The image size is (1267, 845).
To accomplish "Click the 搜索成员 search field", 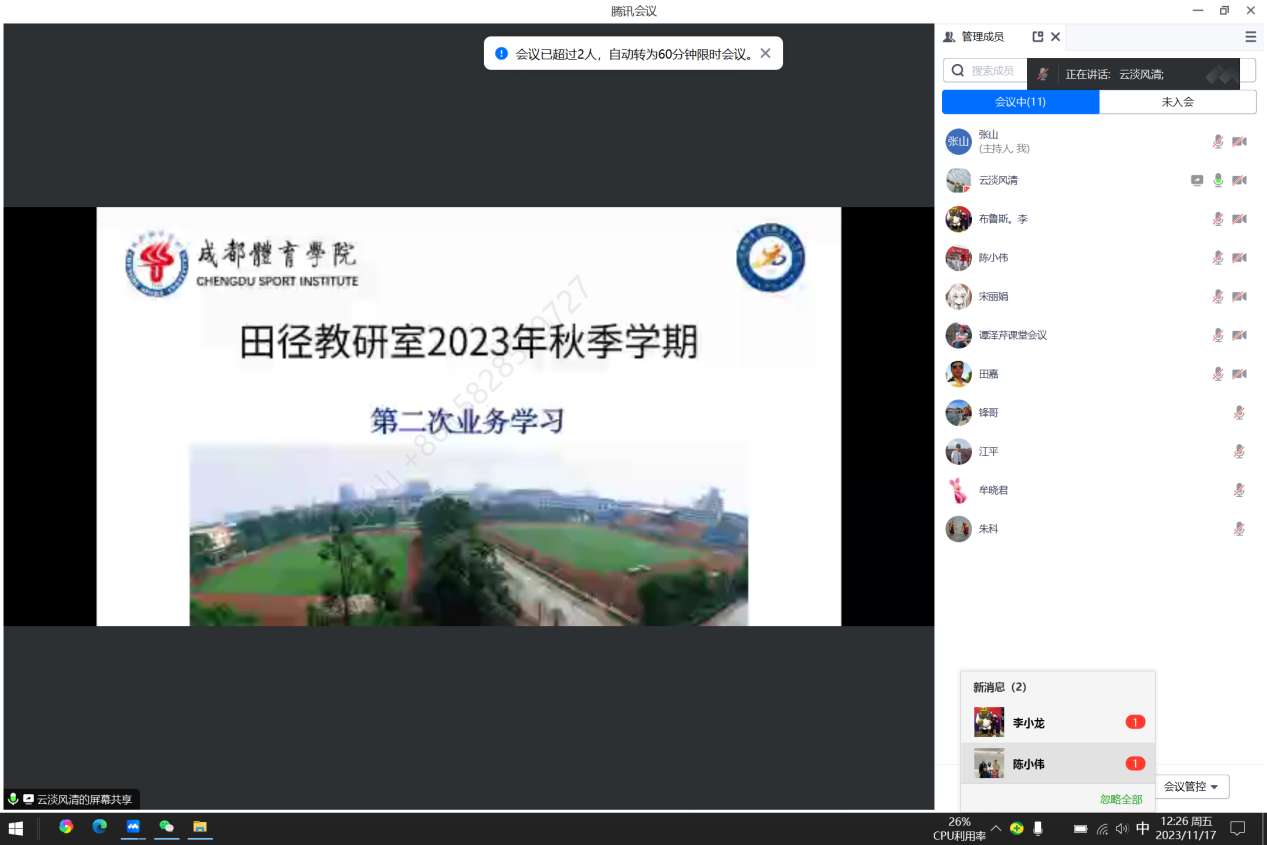I will pyautogui.click(x=992, y=71).
